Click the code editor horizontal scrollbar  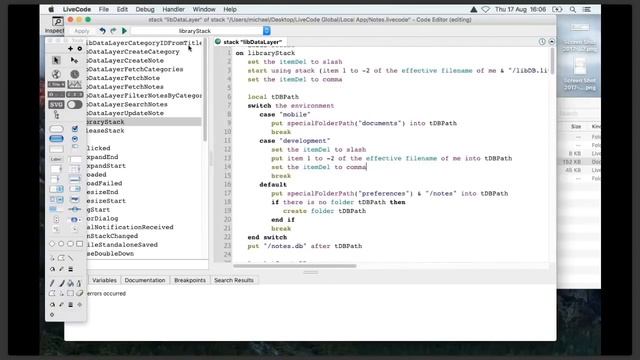(295, 266)
